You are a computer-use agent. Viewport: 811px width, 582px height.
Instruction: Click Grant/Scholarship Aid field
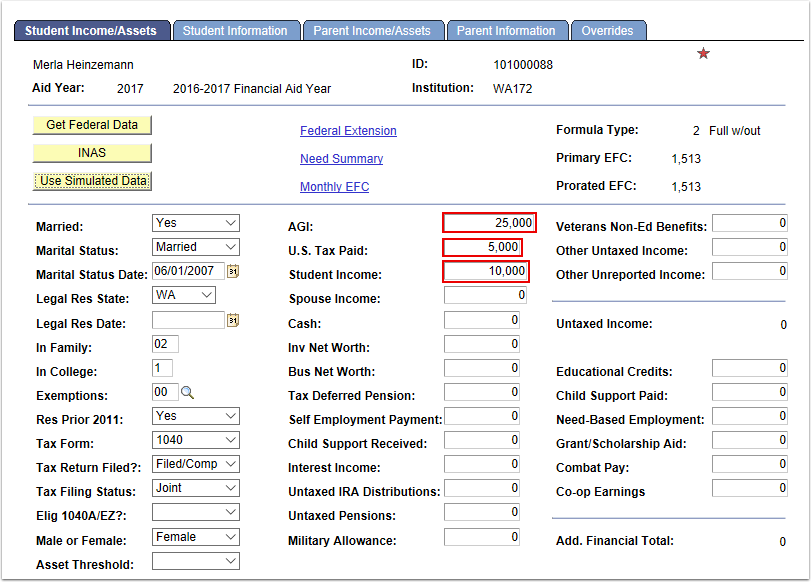750,440
